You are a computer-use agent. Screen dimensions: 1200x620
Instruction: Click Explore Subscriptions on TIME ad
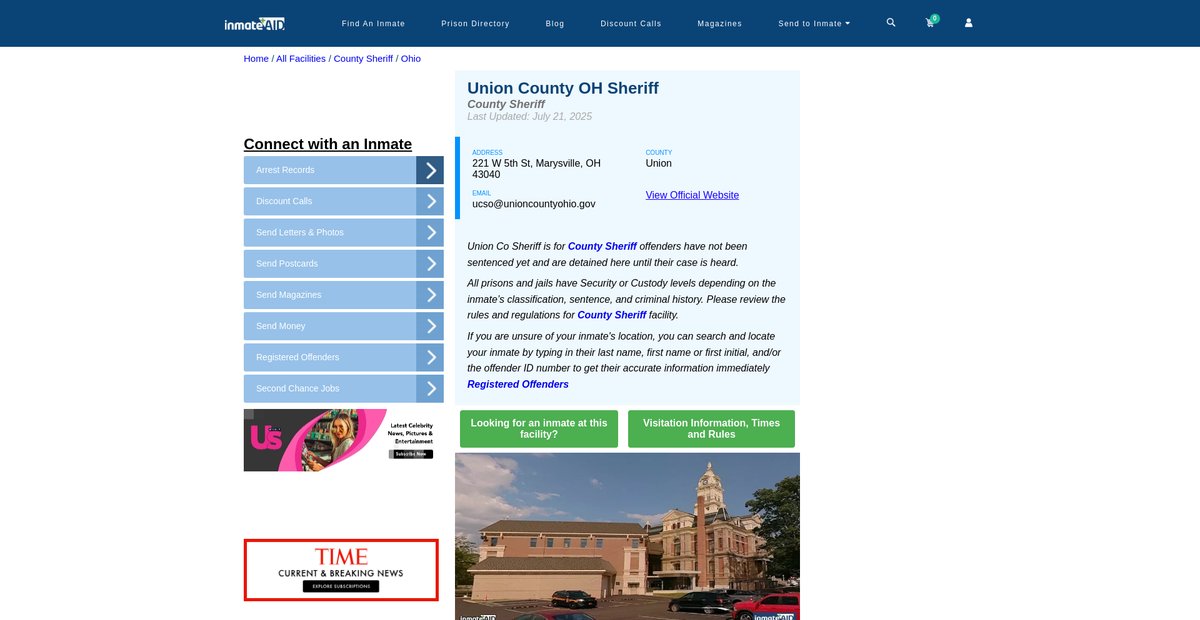[x=341, y=586]
